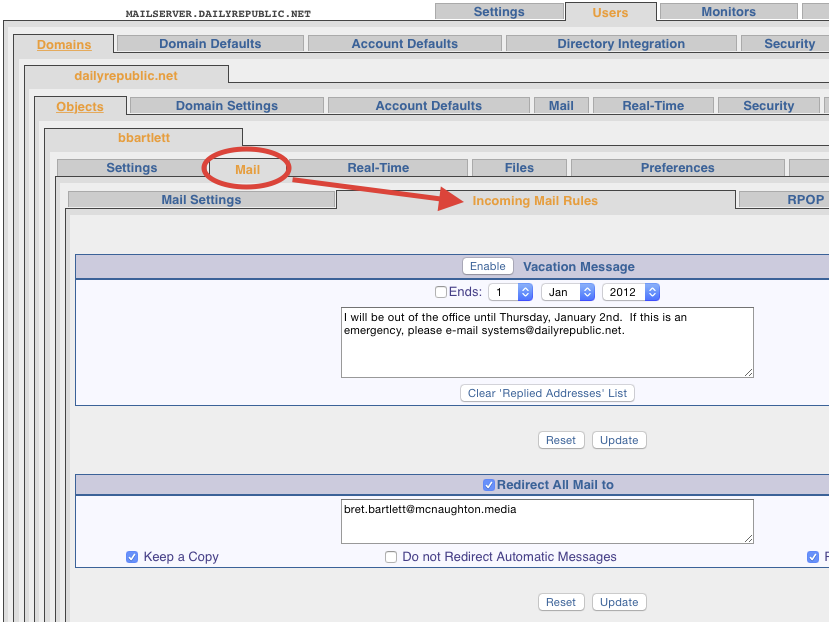Screen dimensions: 829x622
Task: Switch to the RPOP tab
Action: [x=805, y=200]
